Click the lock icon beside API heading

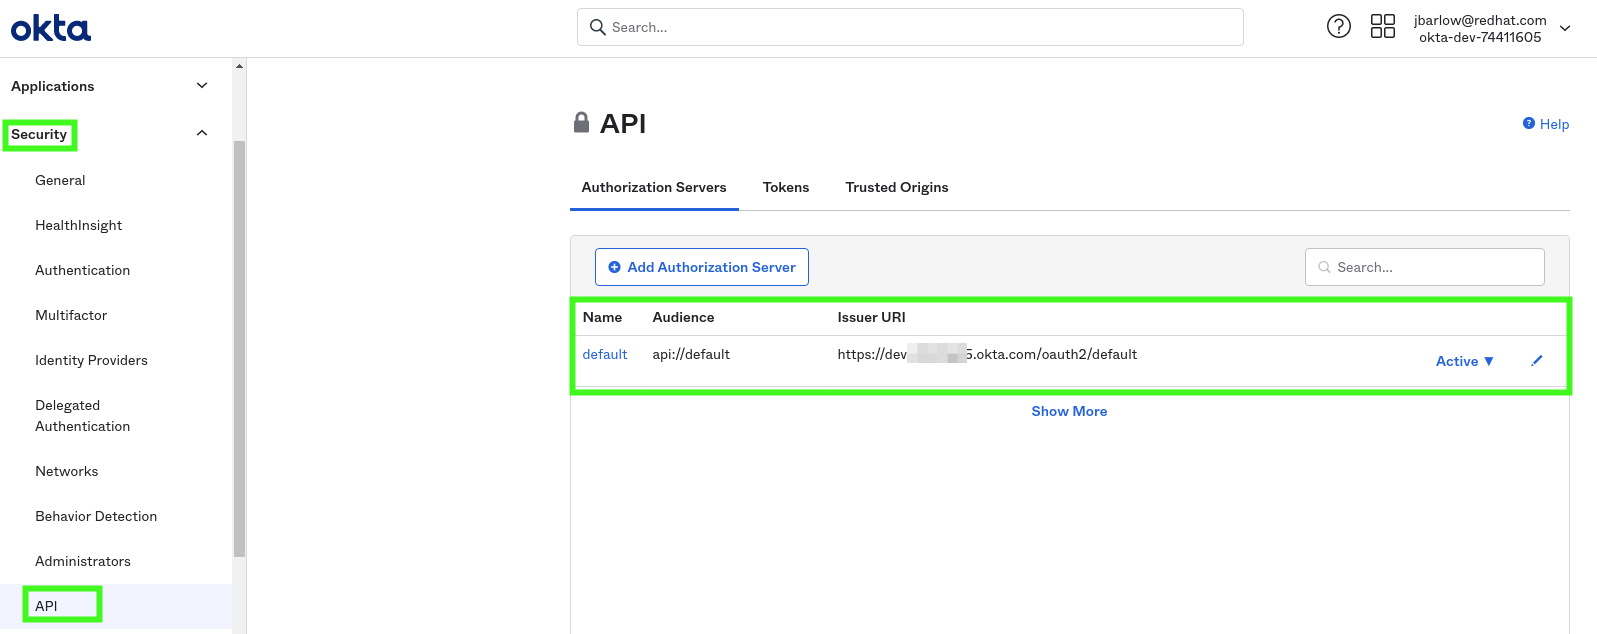[581, 123]
